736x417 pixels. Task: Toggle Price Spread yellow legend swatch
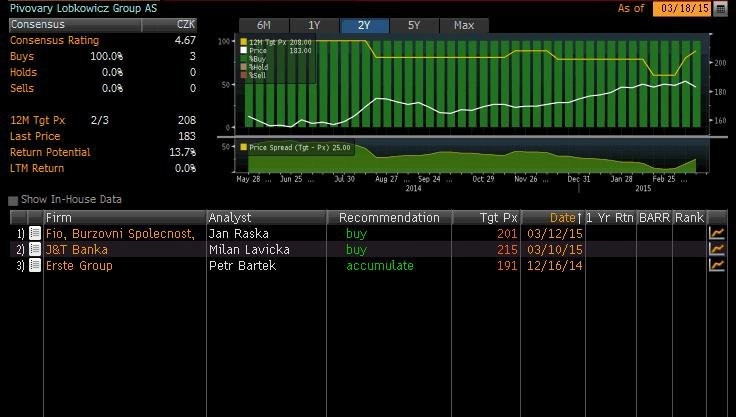point(243,147)
